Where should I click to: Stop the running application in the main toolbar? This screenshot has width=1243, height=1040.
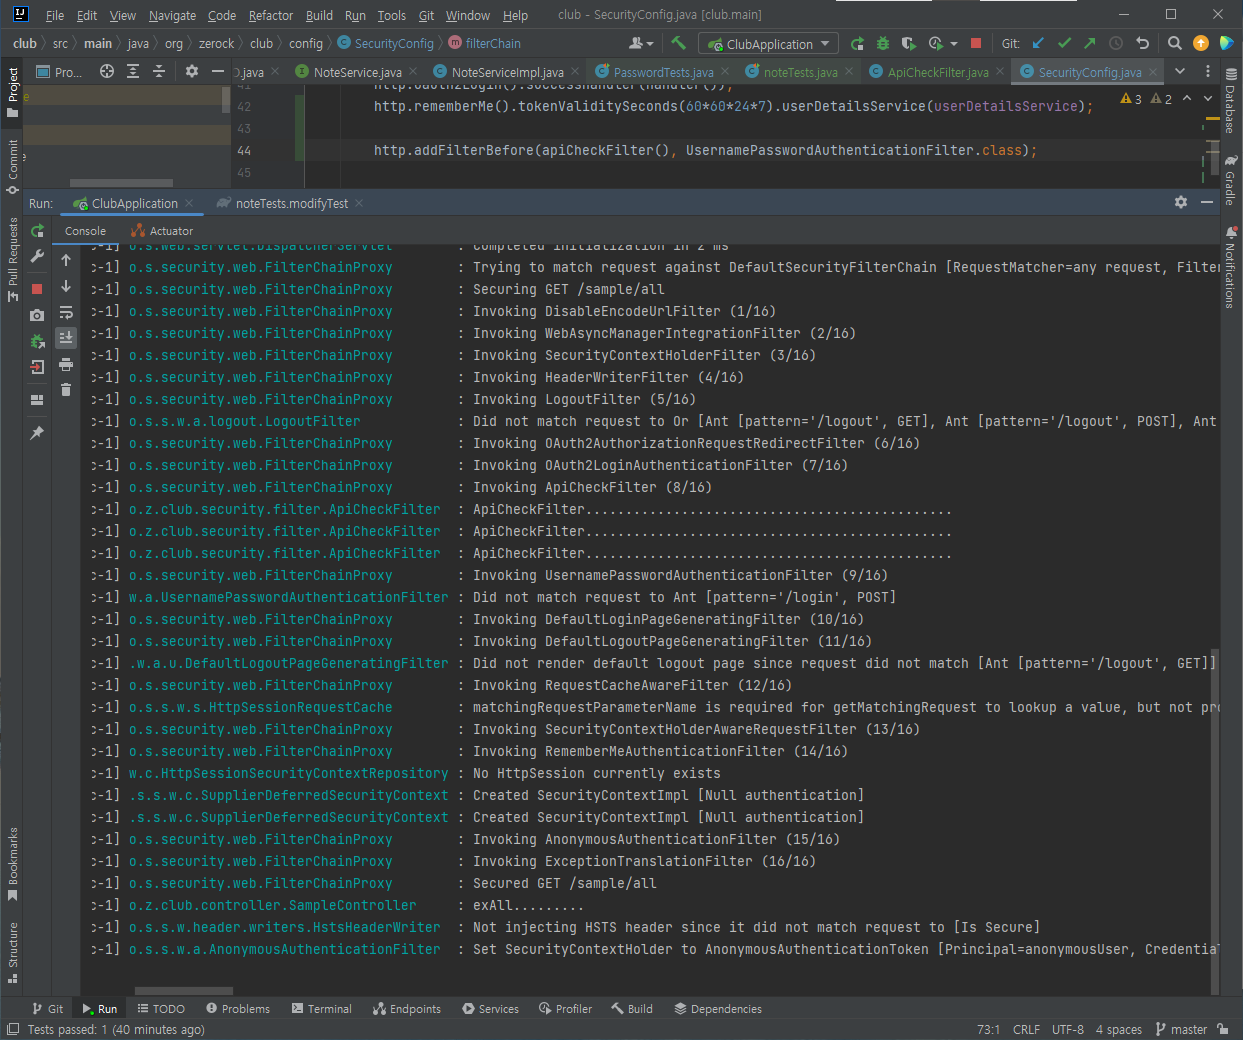click(x=976, y=43)
